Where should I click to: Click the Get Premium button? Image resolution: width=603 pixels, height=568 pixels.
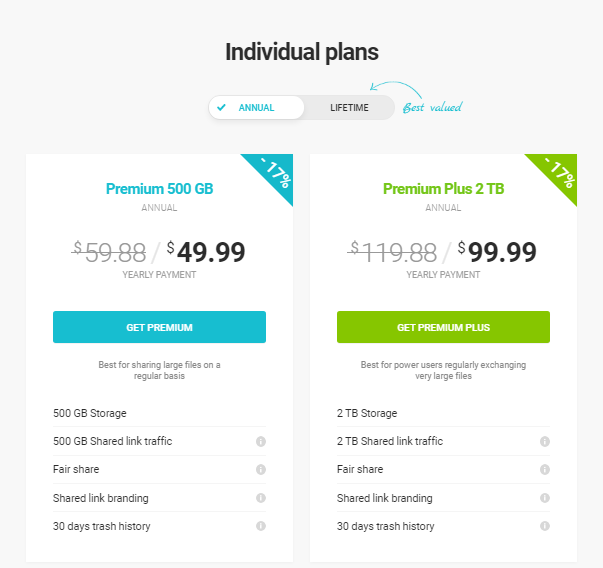click(159, 327)
